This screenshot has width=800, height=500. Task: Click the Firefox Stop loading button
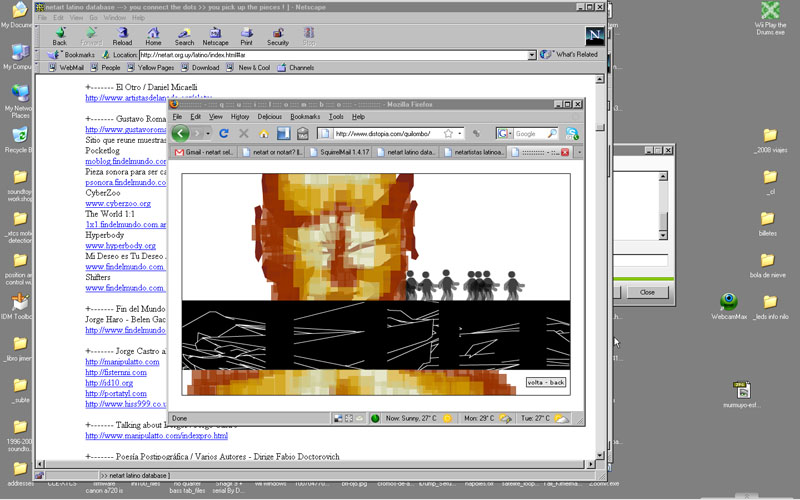coord(243,133)
